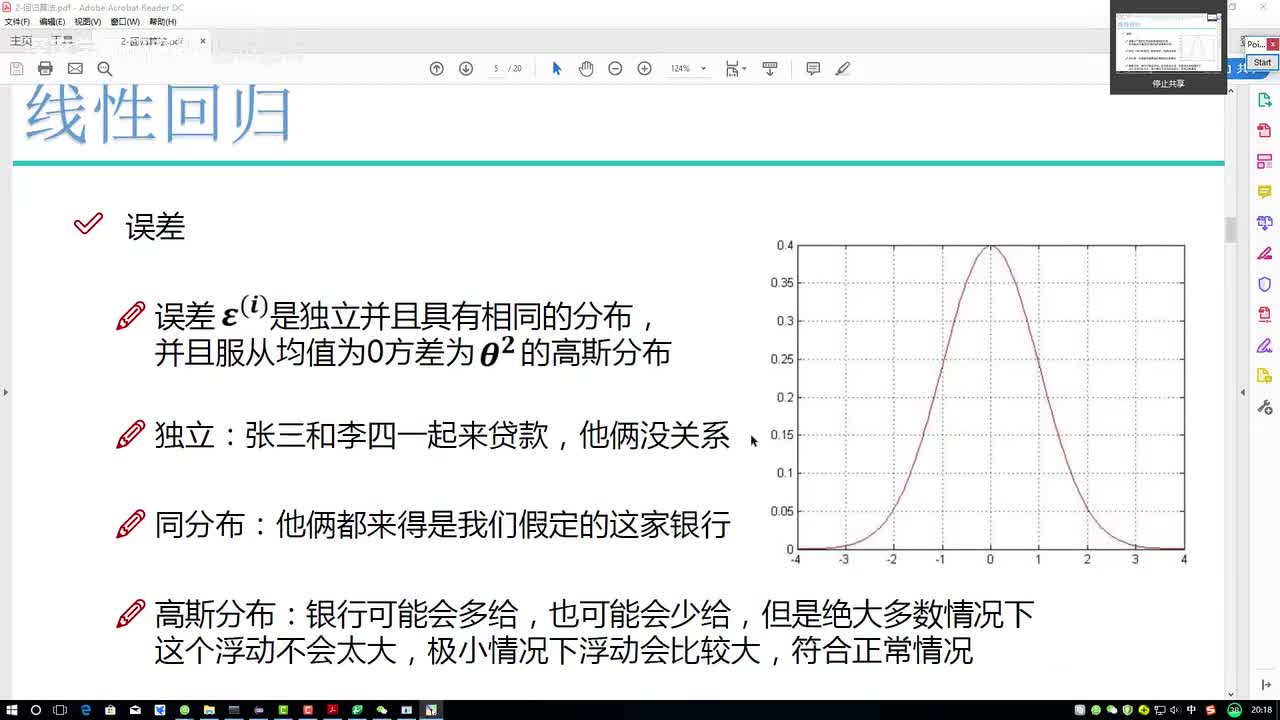Click the Start button in Poi window
Screen dimensions: 1280x720
tap(1262, 62)
